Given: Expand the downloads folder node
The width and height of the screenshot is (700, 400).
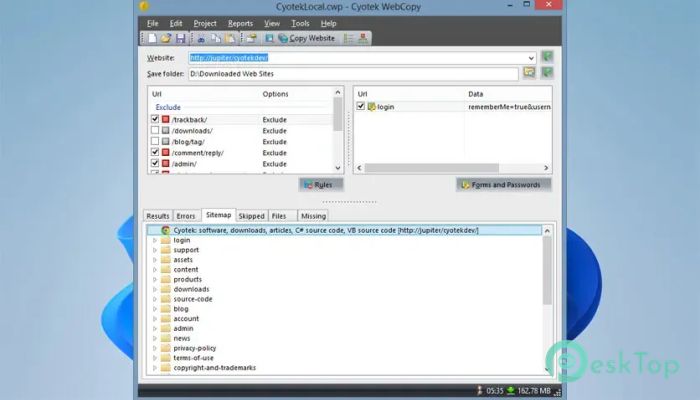Looking at the screenshot, I should point(155,289).
